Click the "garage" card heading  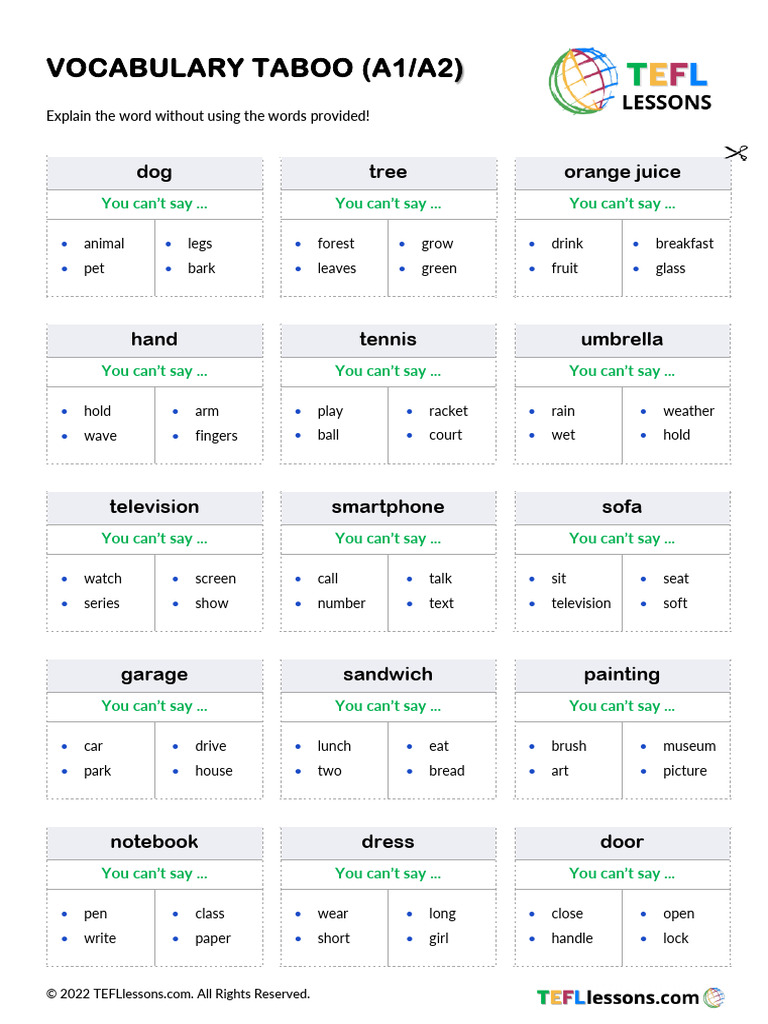point(154,674)
